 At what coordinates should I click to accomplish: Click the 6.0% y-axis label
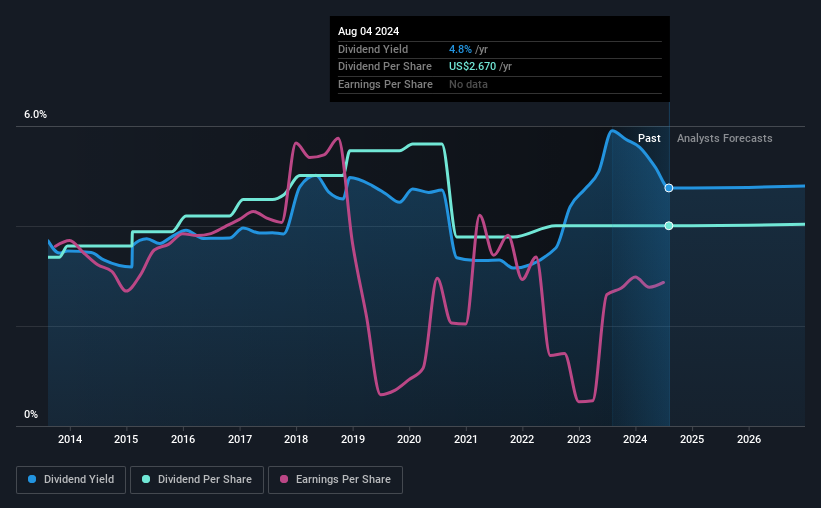[x=35, y=115]
